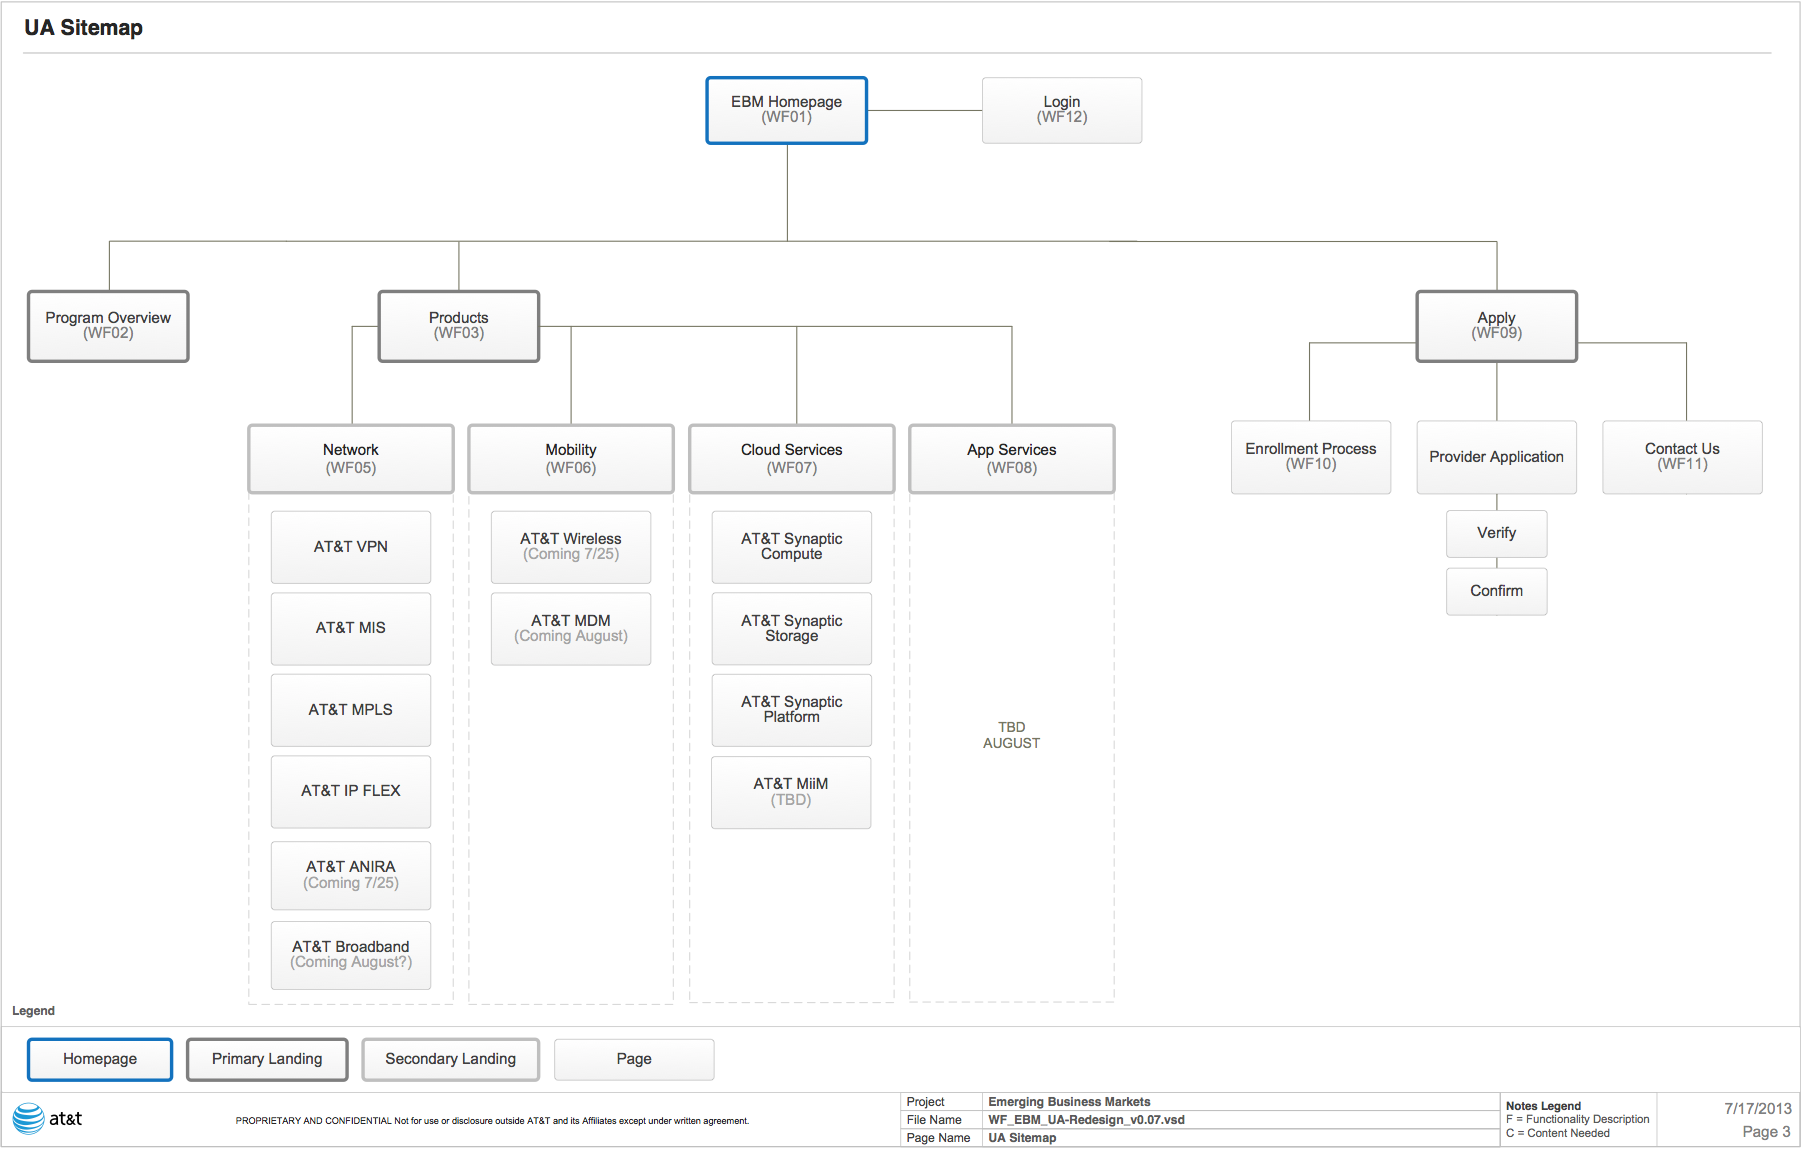The image size is (1801, 1149).
Task: Select the Notes Legend heading
Action: click(x=1543, y=1106)
